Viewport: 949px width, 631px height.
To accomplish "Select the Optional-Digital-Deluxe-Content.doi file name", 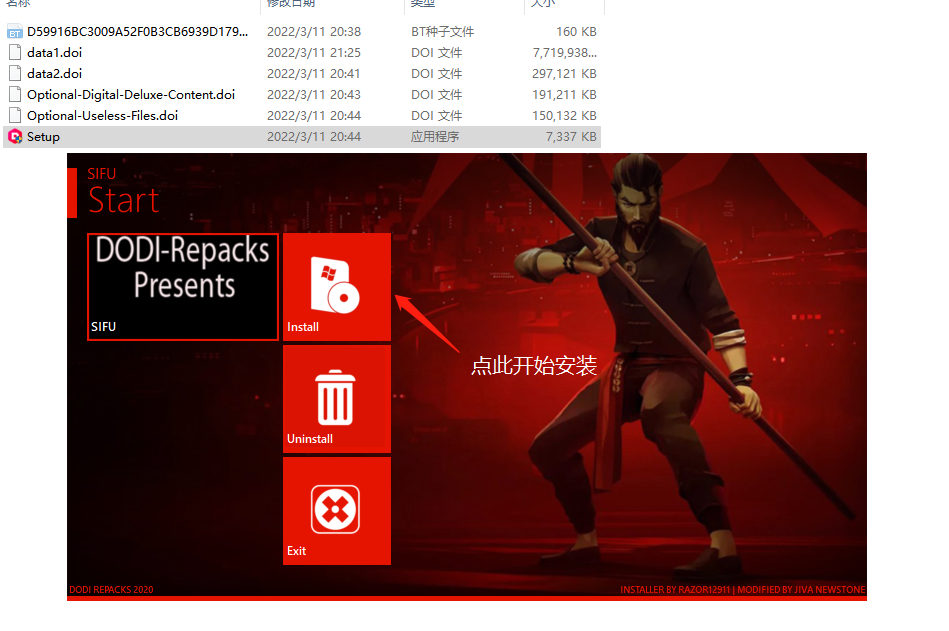I will point(131,95).
